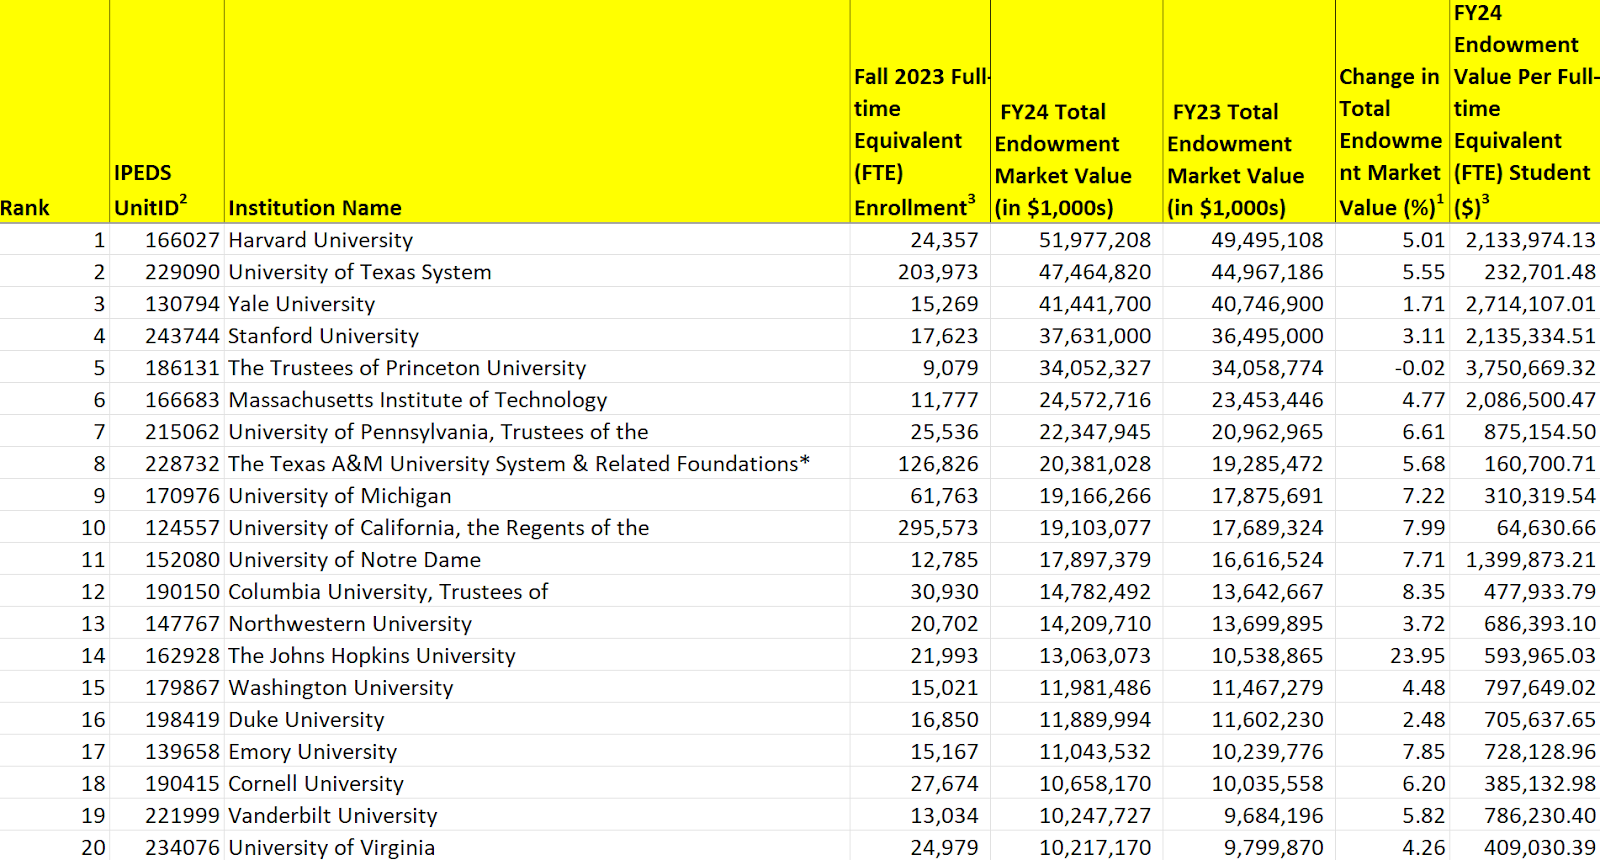Select Cornell's change value 6.20
Viewport: 1600px width, 860px height.
[1392, 783]
